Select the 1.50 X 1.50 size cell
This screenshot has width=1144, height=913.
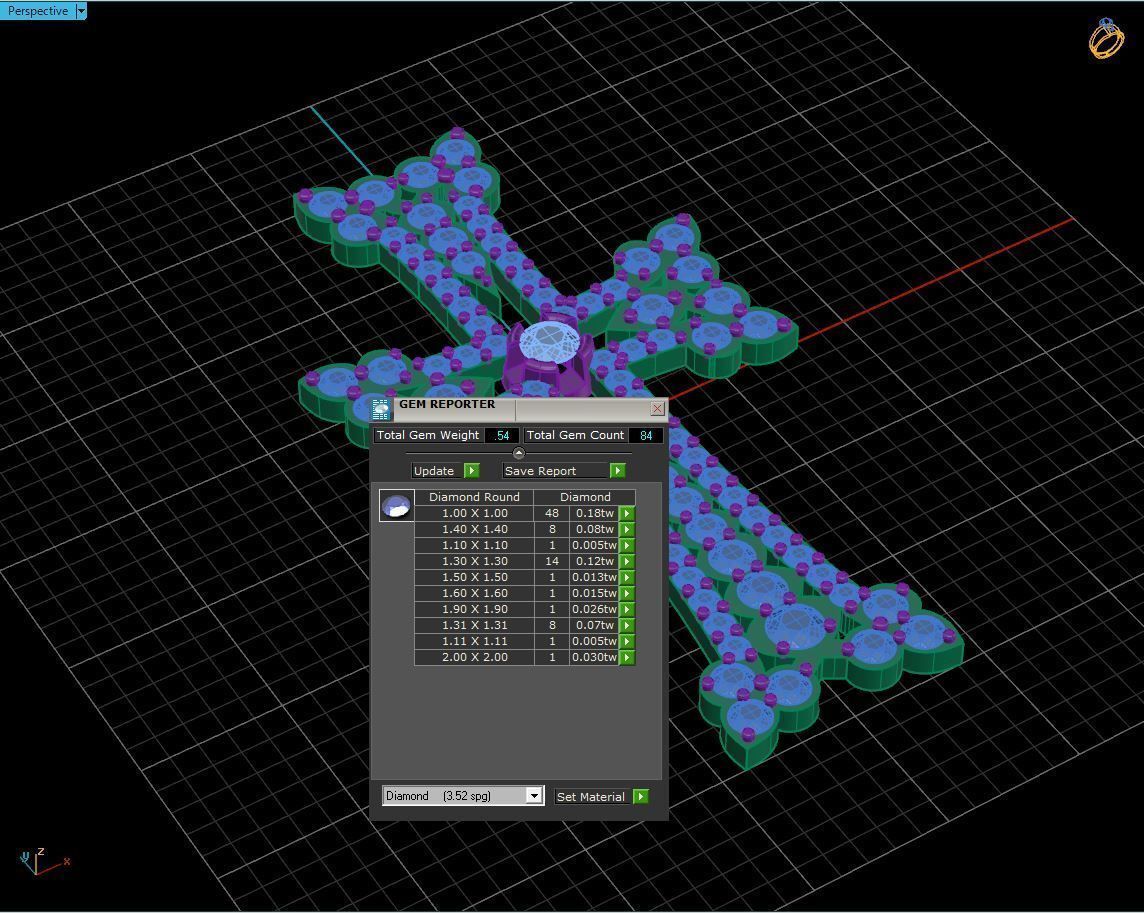click(474, 577)
